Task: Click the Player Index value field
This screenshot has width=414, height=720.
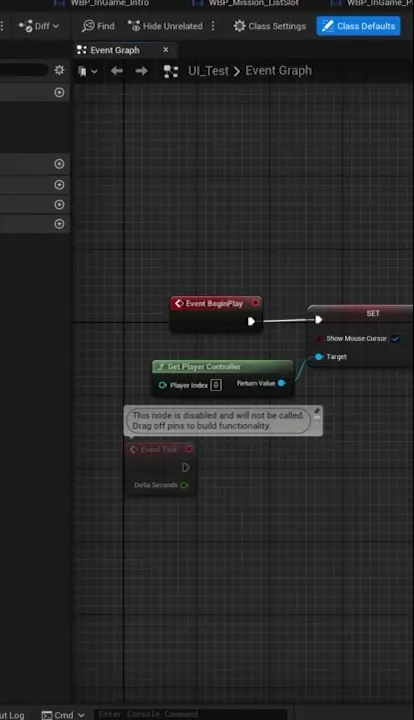Action: [216, 385]
